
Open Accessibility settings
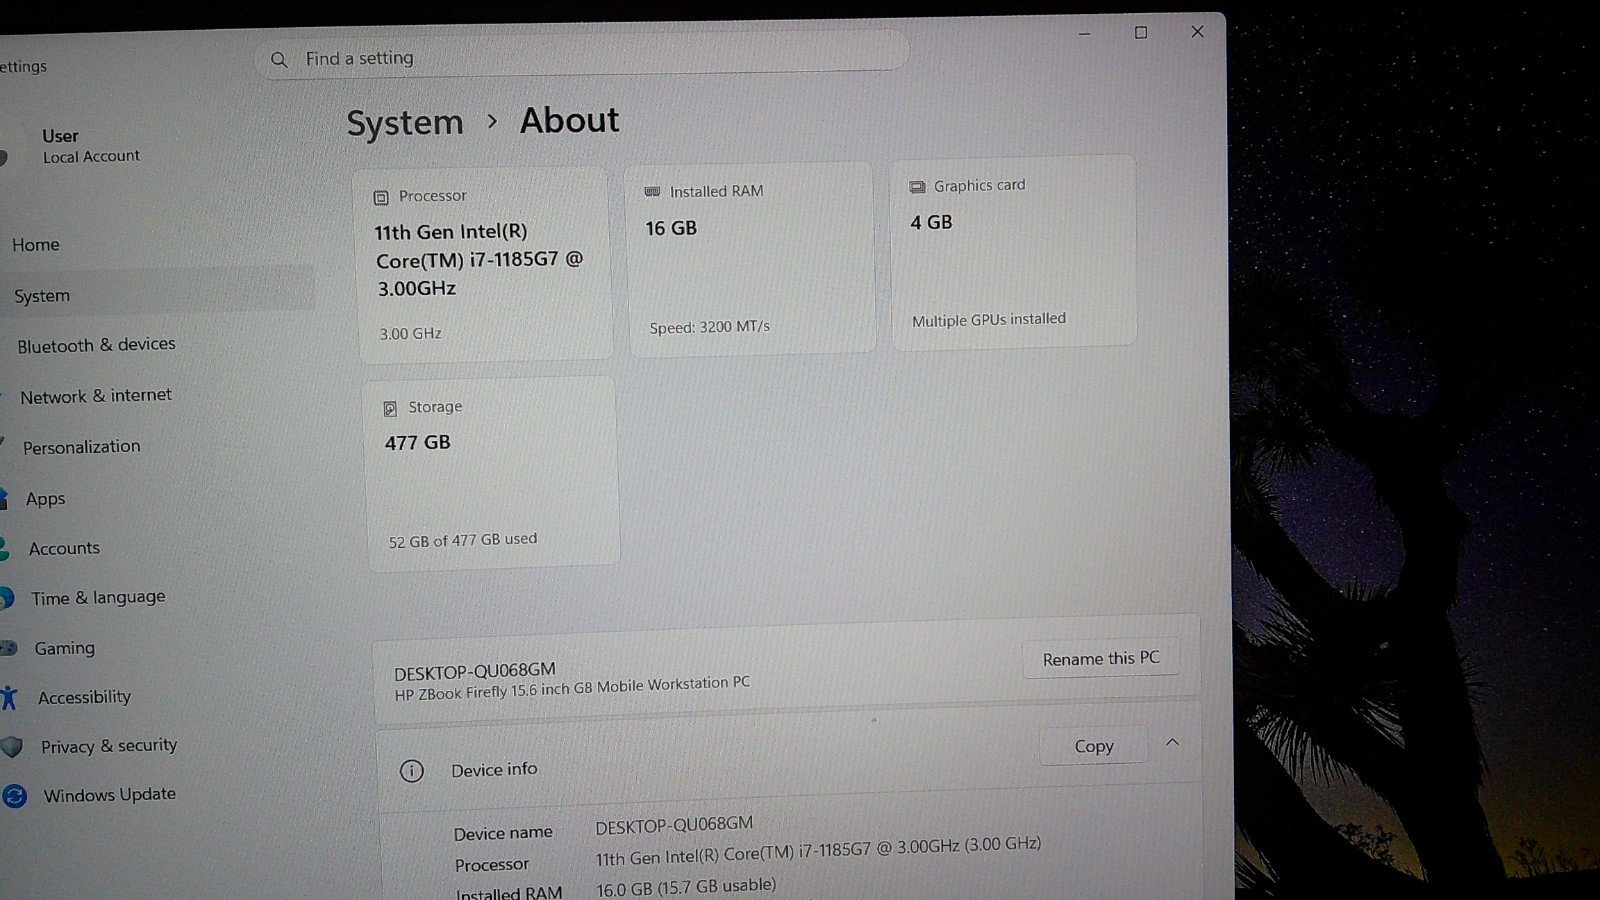[84, 697]
